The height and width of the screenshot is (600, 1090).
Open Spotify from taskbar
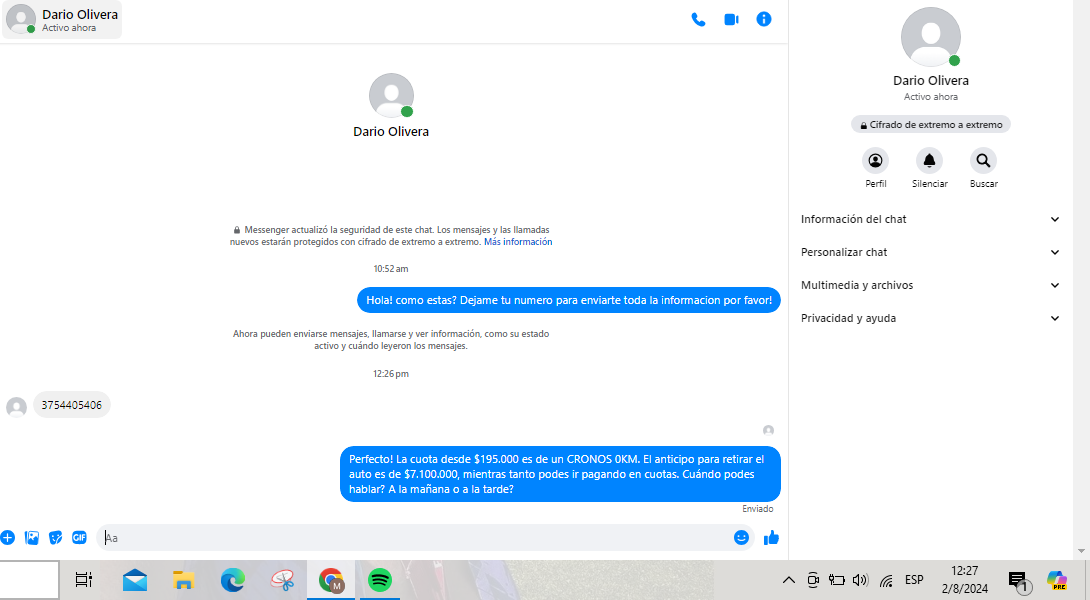[380, 580]
